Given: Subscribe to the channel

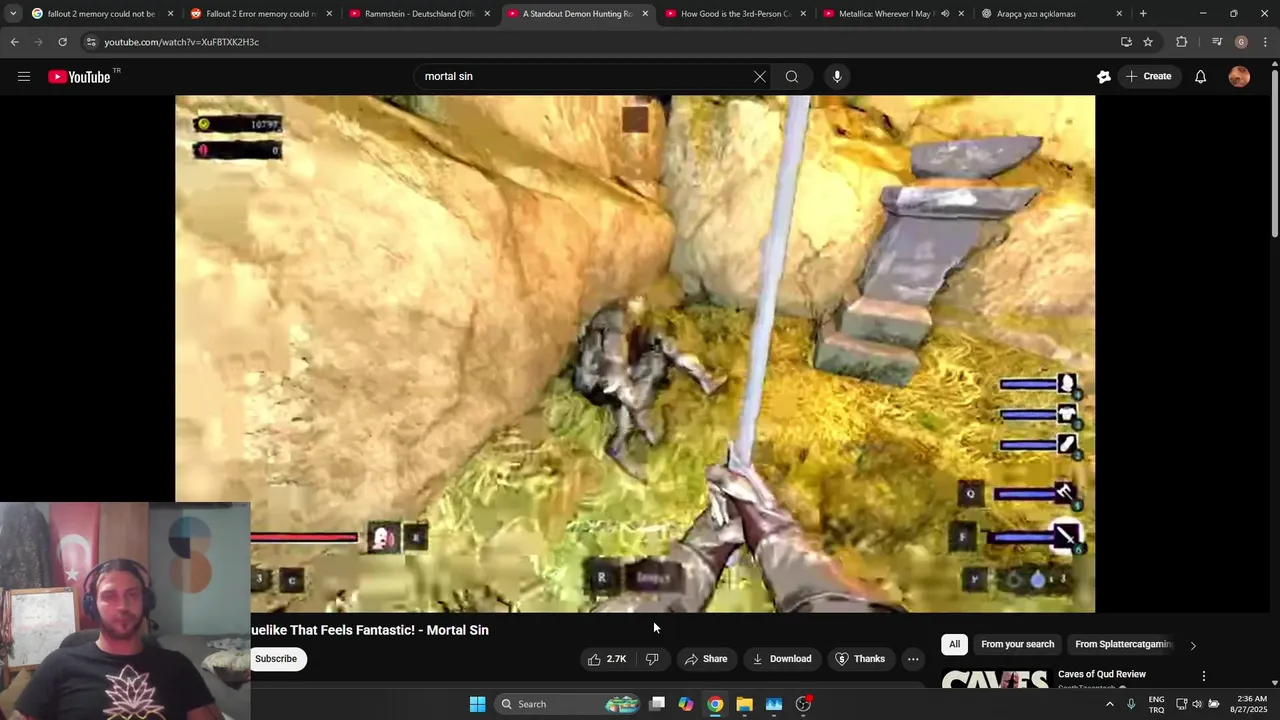Looking at the screenshot, I should tap(276, 659).
